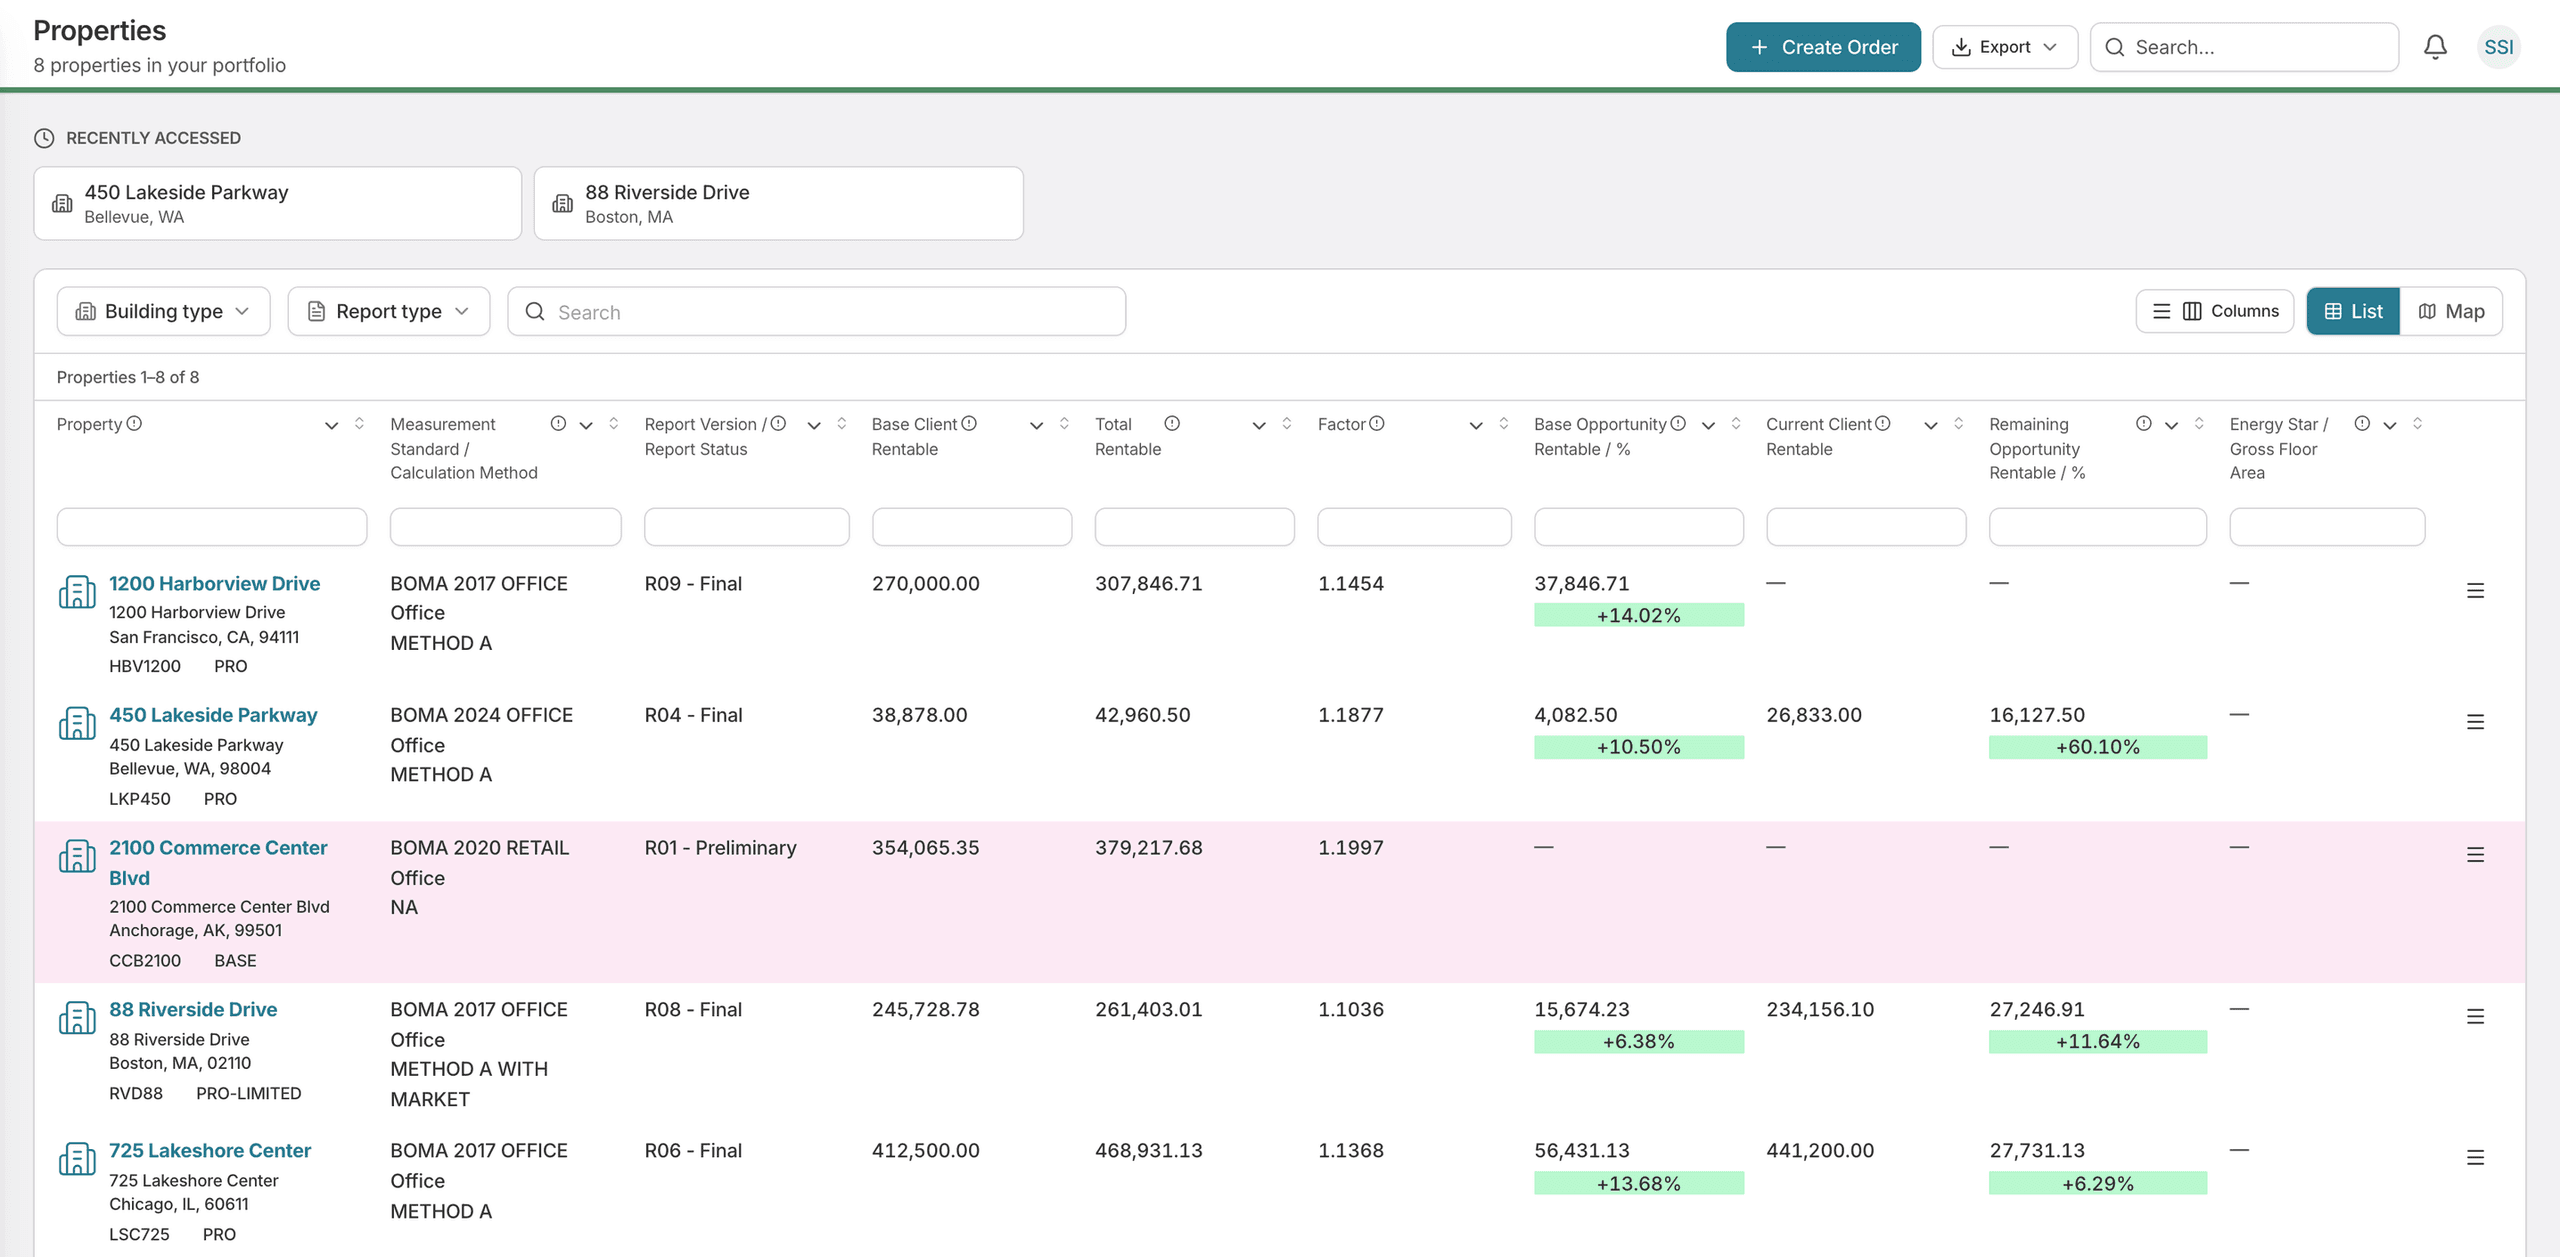The width and height of the screenshot is (2560, 1257).
Task: Sort by Property column arrows
Action: tap(359, 424)
